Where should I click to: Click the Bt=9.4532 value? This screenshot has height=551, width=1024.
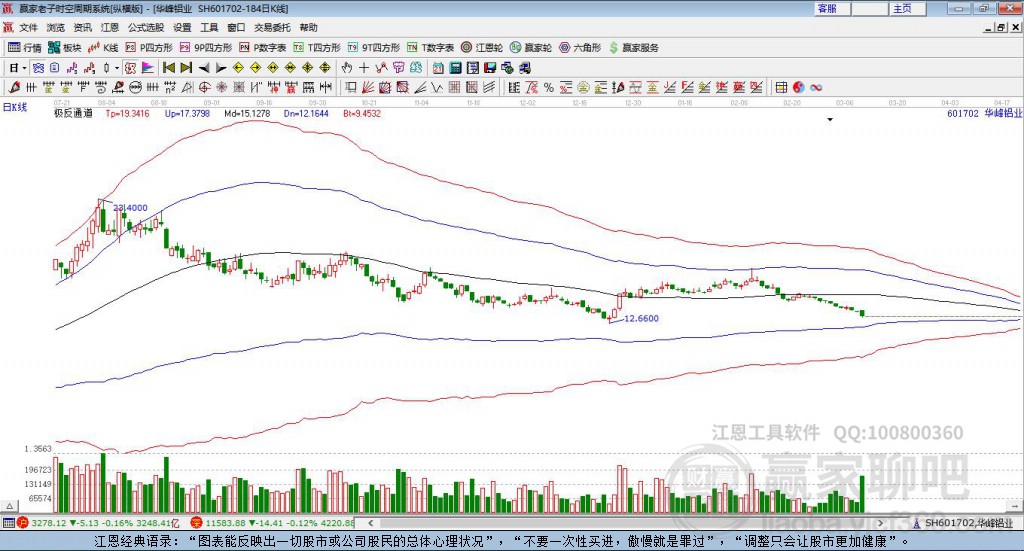[x=362, y=114]
